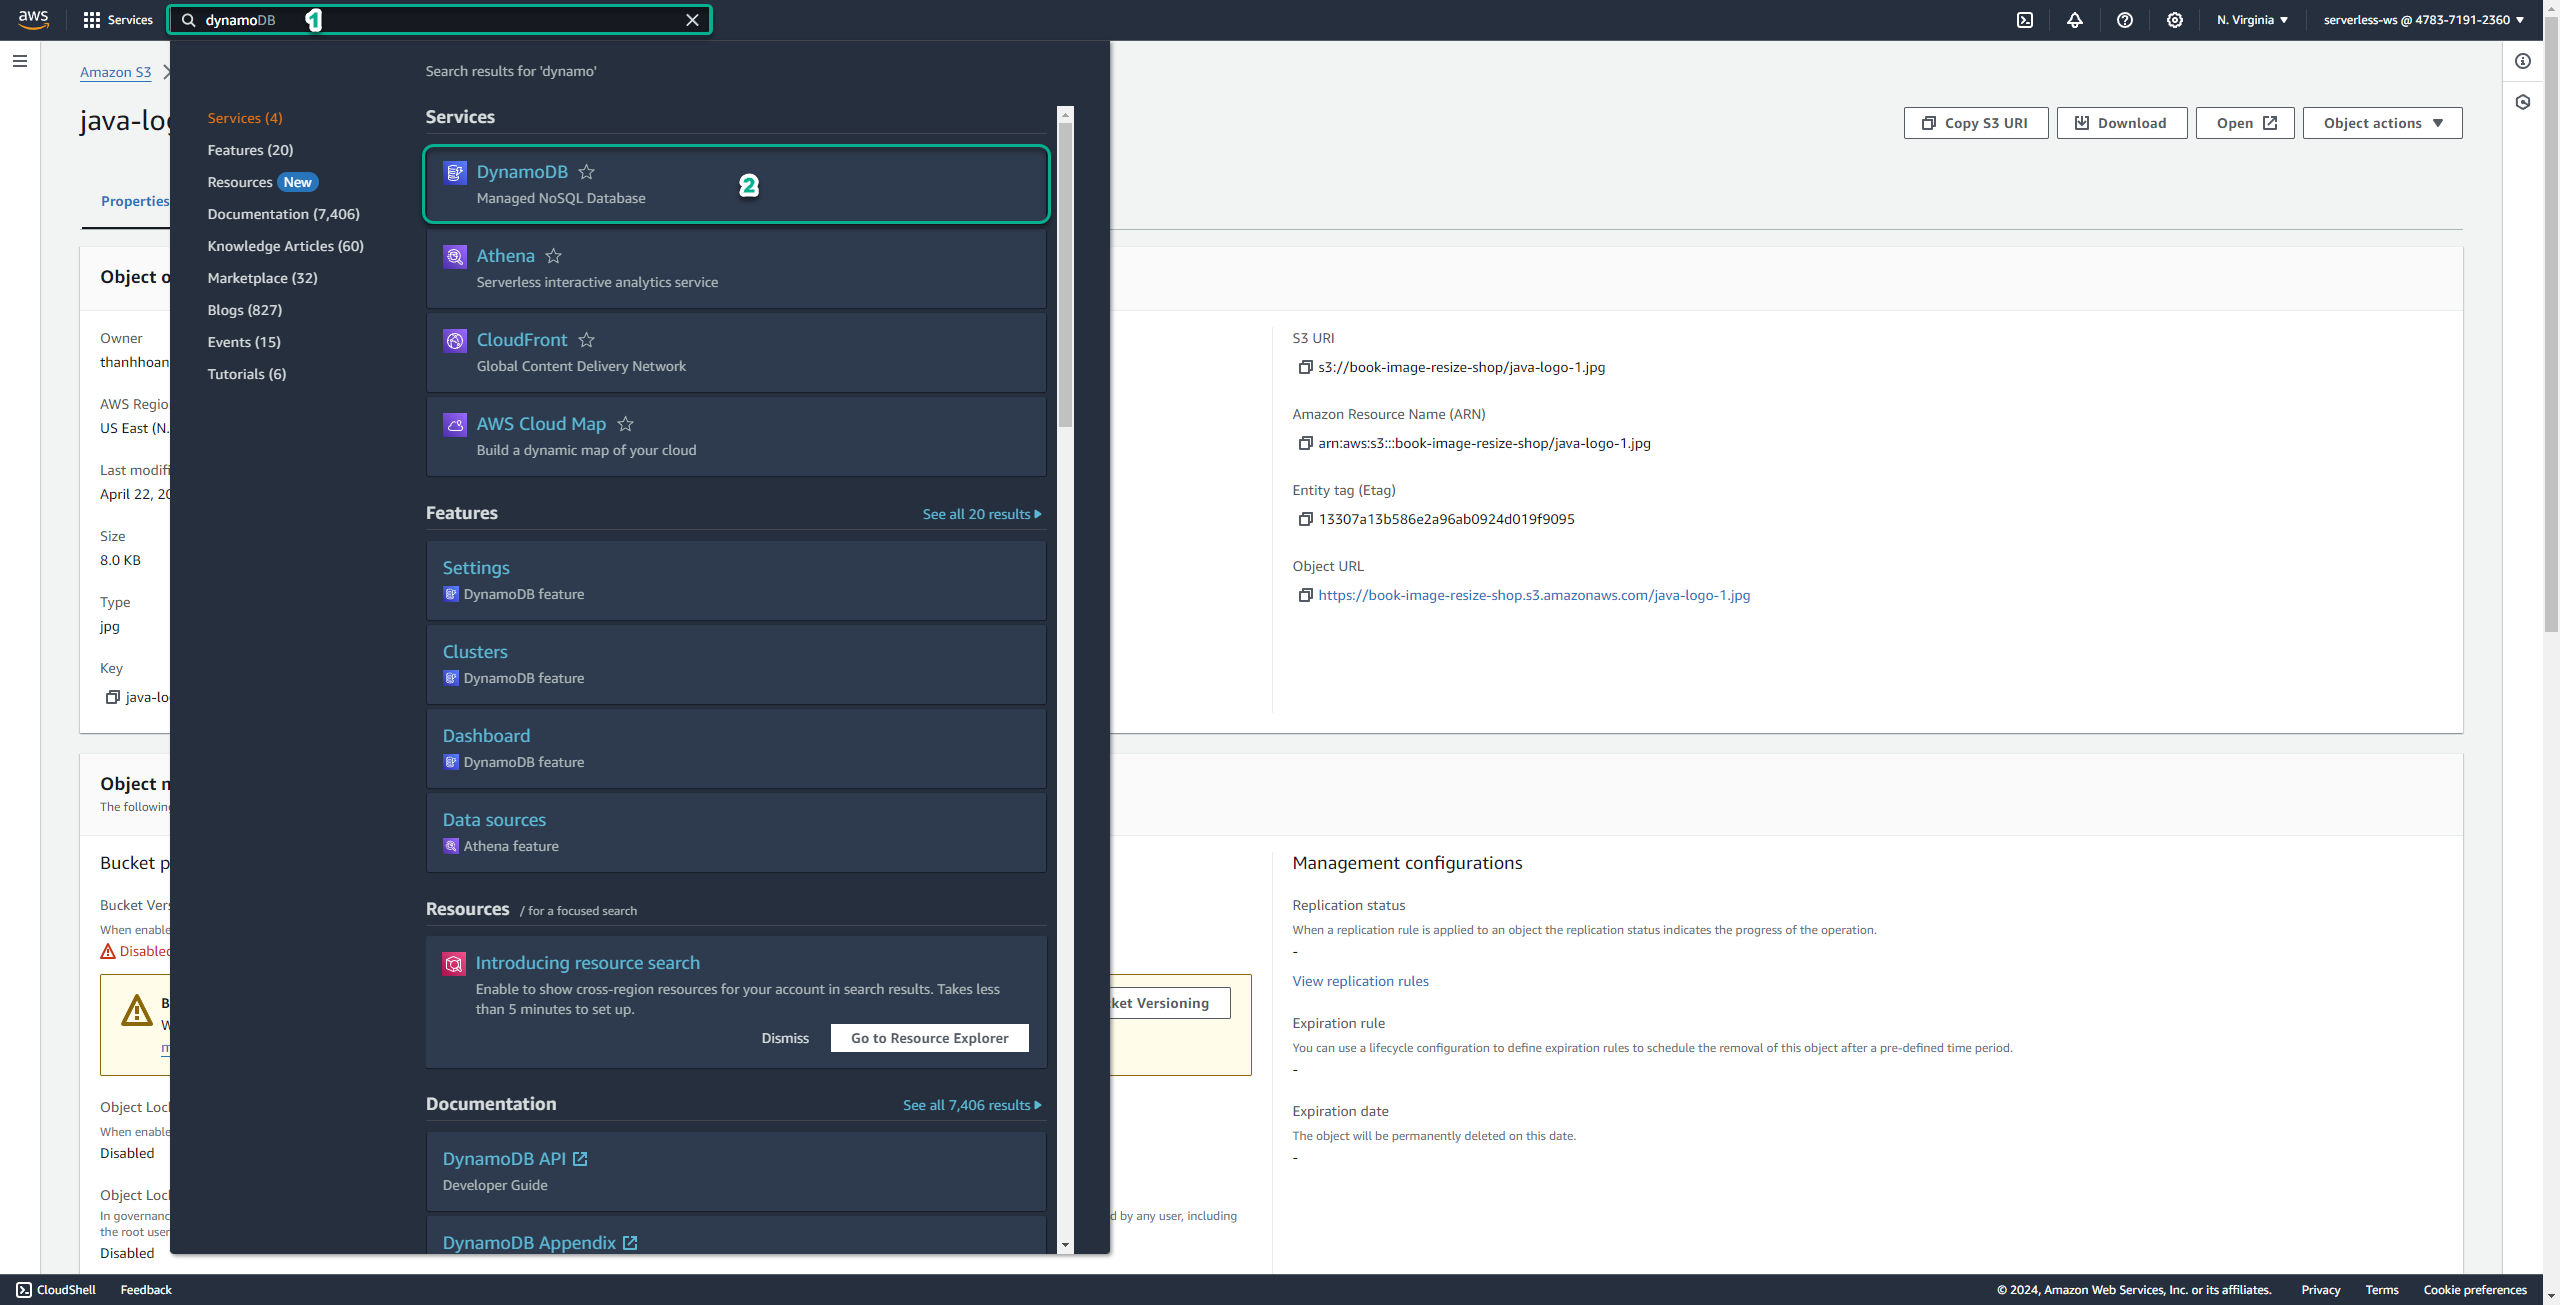The height and width of the screenshot is (1305, 2560).
Task: Copy the Entity tag value icon
Action: click(x=1305, y=519)
